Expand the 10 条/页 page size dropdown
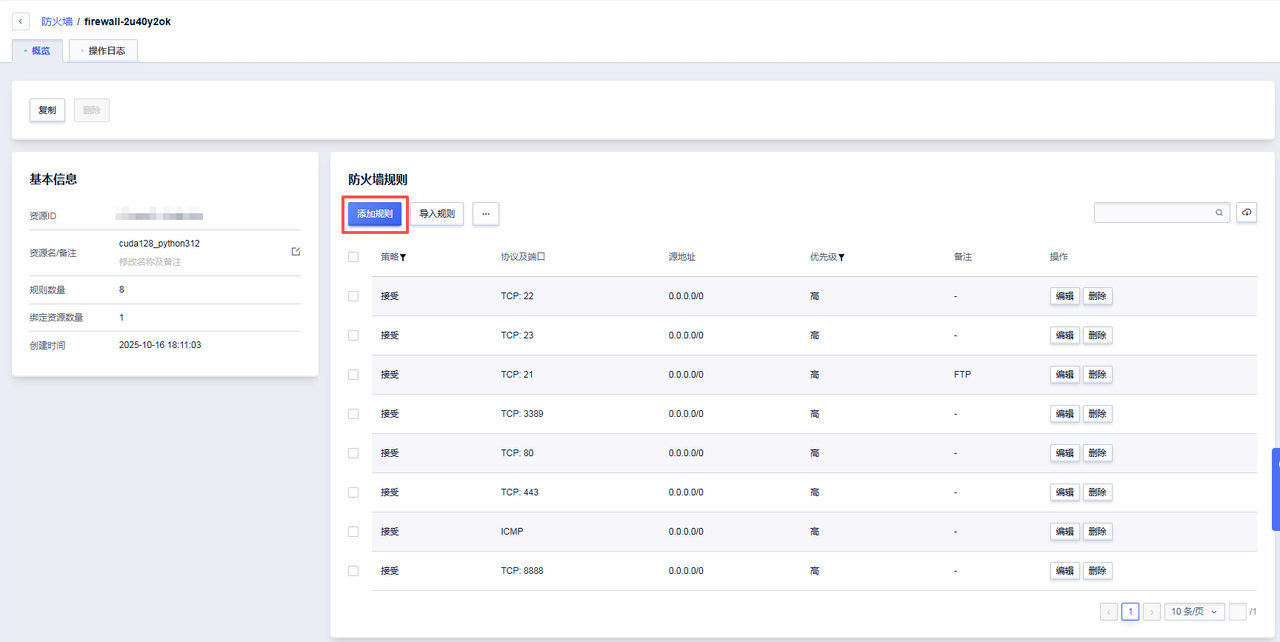The image size is (1280, 642). point(1194,611)
